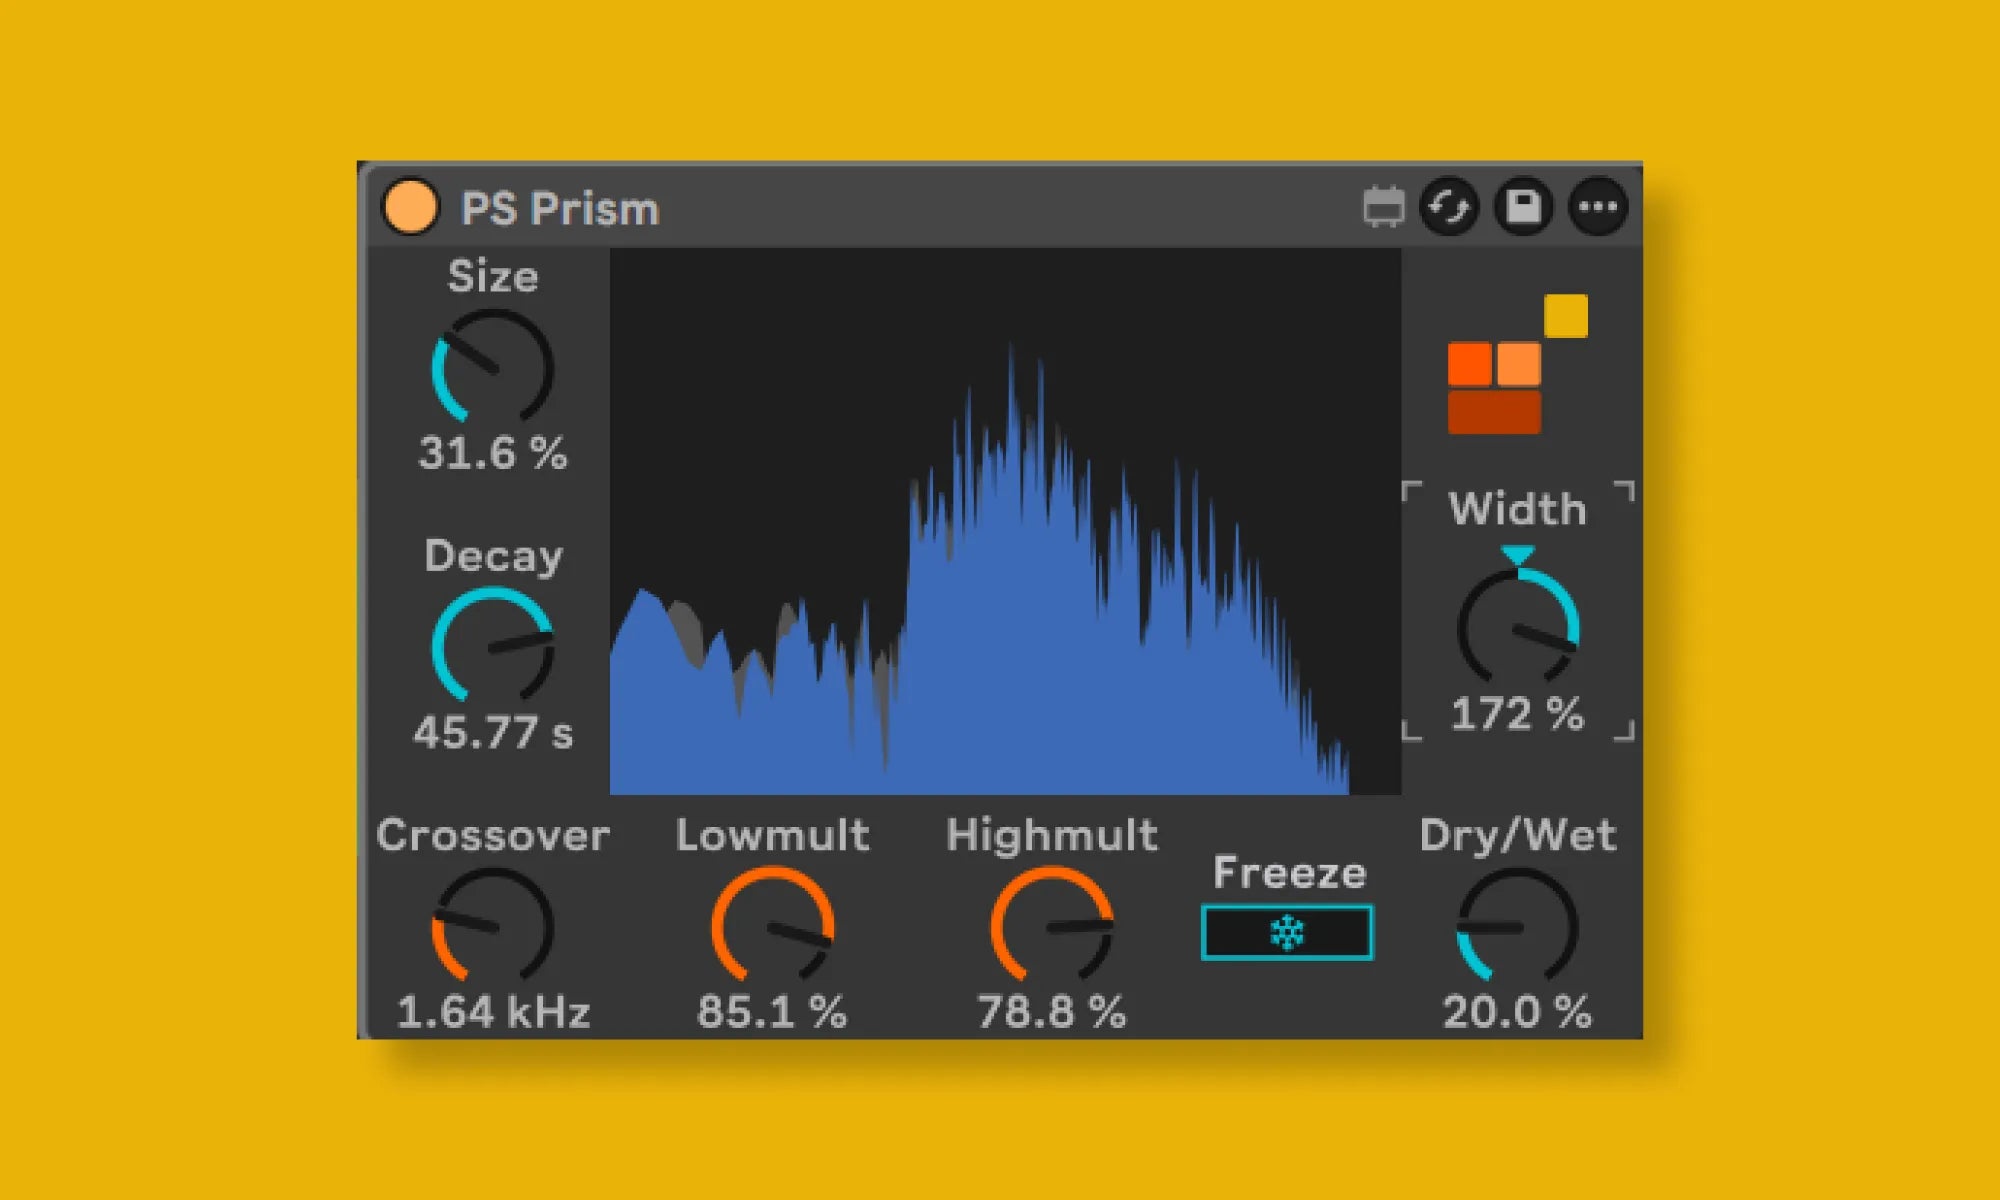The width and height of the screenshot is (2000, 1200).
Task: Click the Crossover knob
Action: [x=492, y=925]
